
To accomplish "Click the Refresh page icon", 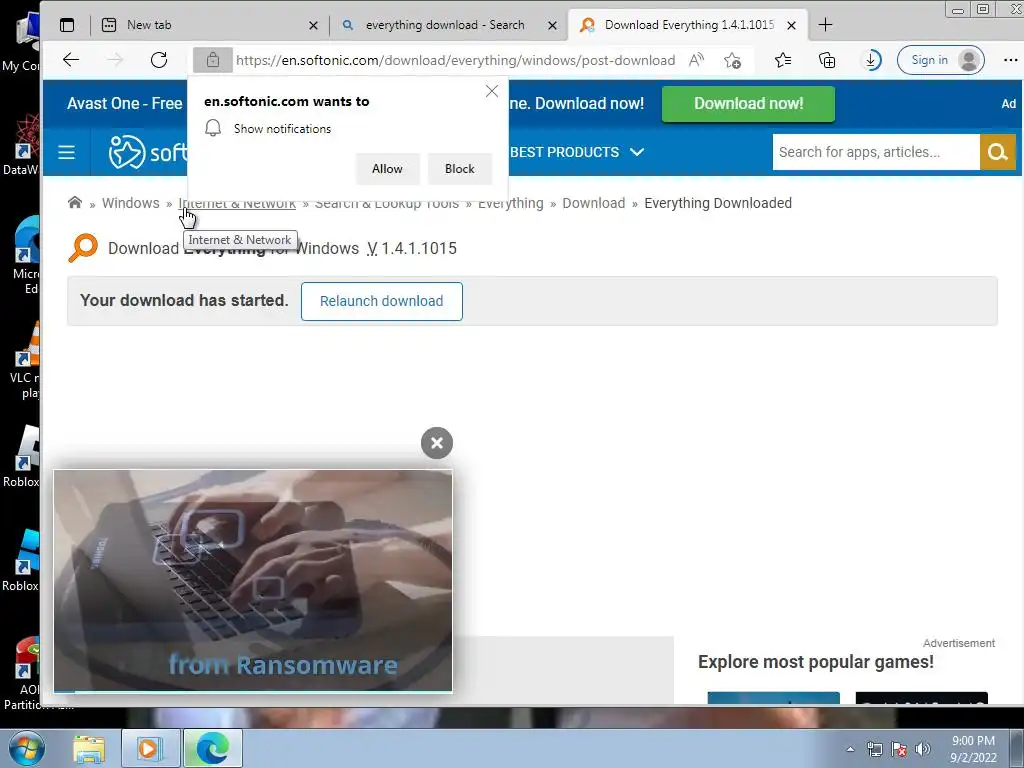I will tap(159, 60).
